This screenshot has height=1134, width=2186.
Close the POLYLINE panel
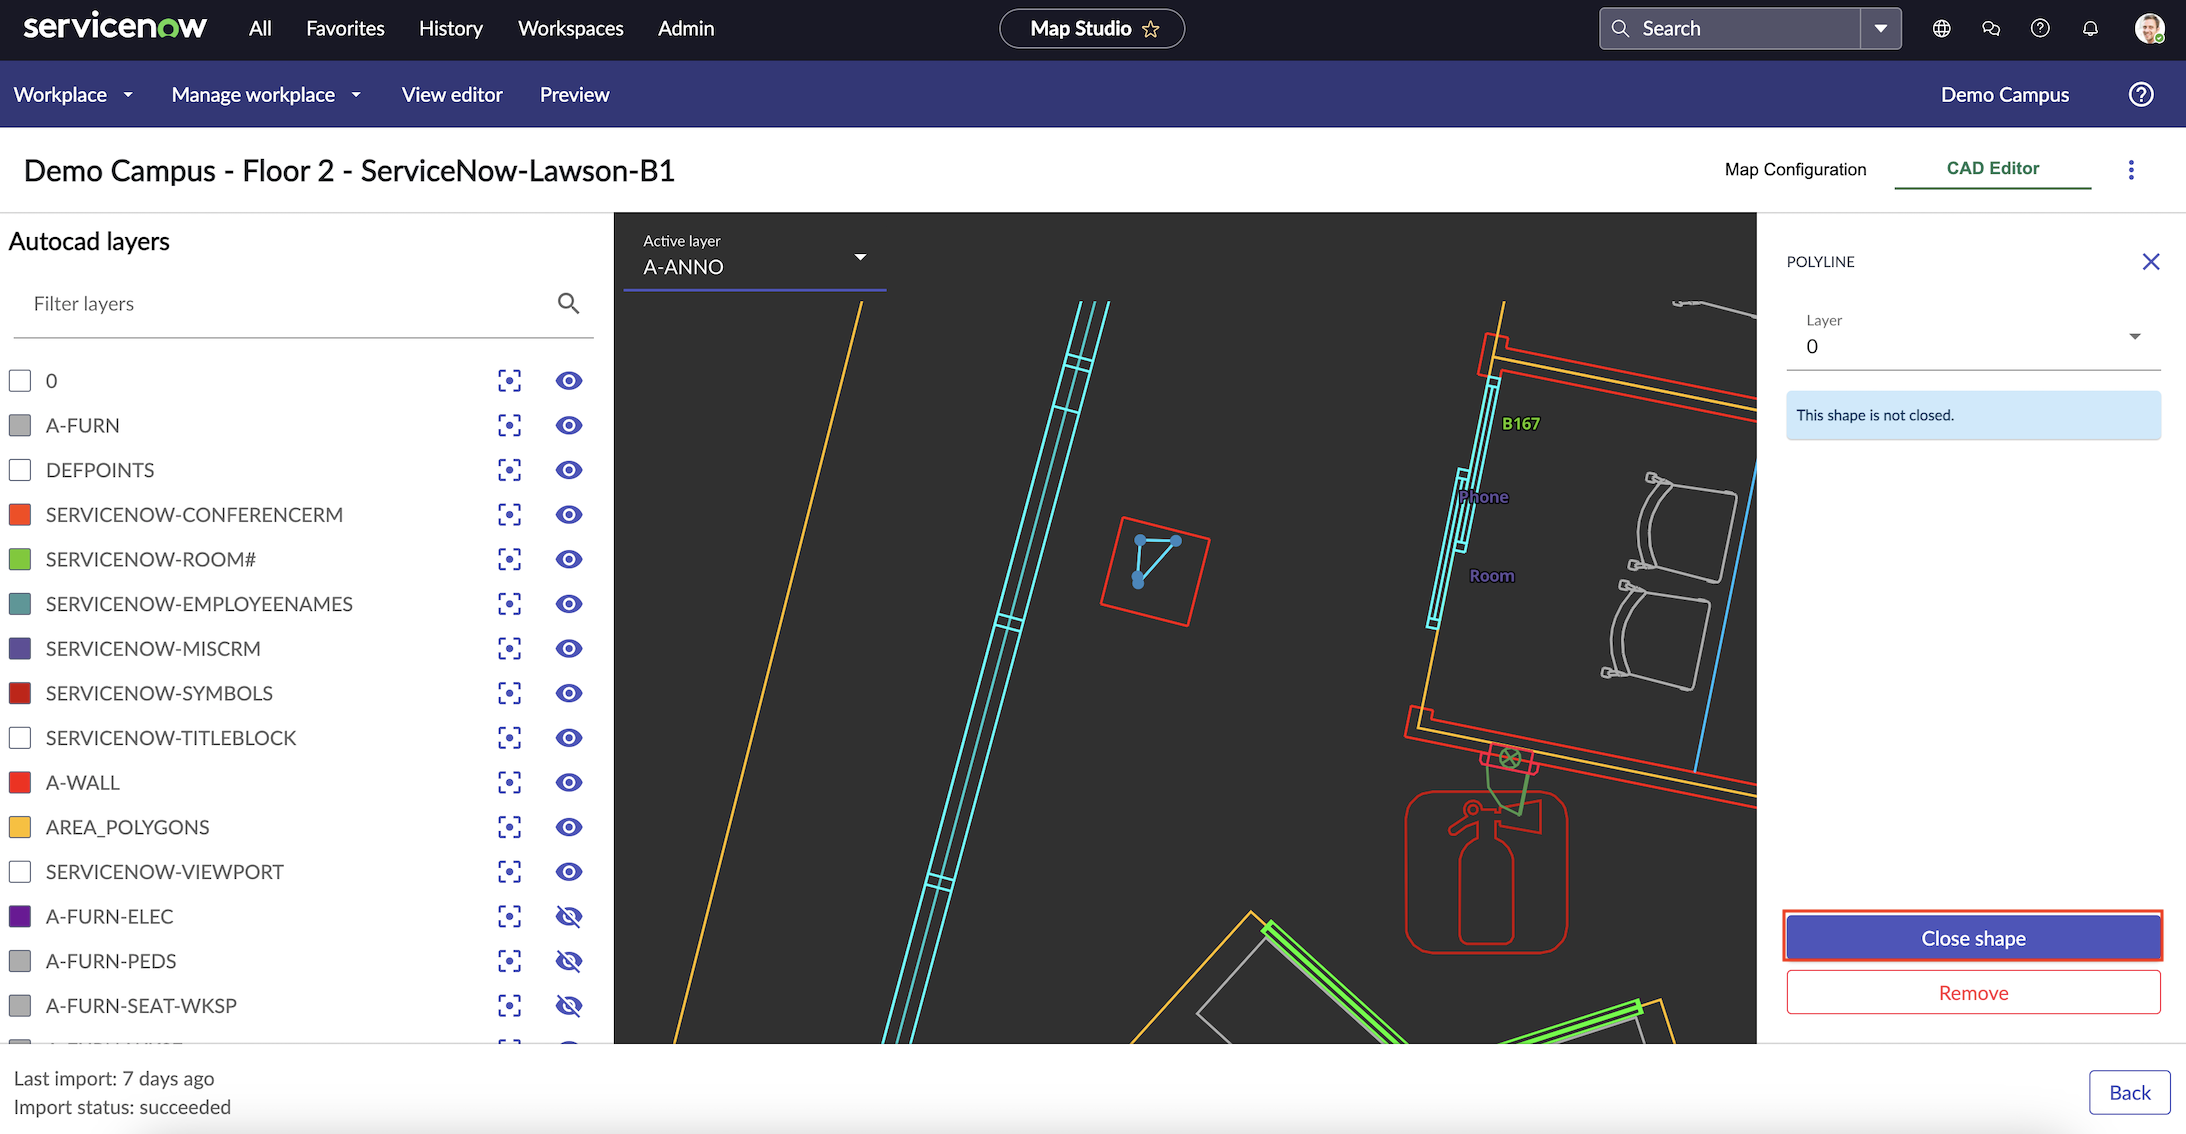(x=2151, y=262)
